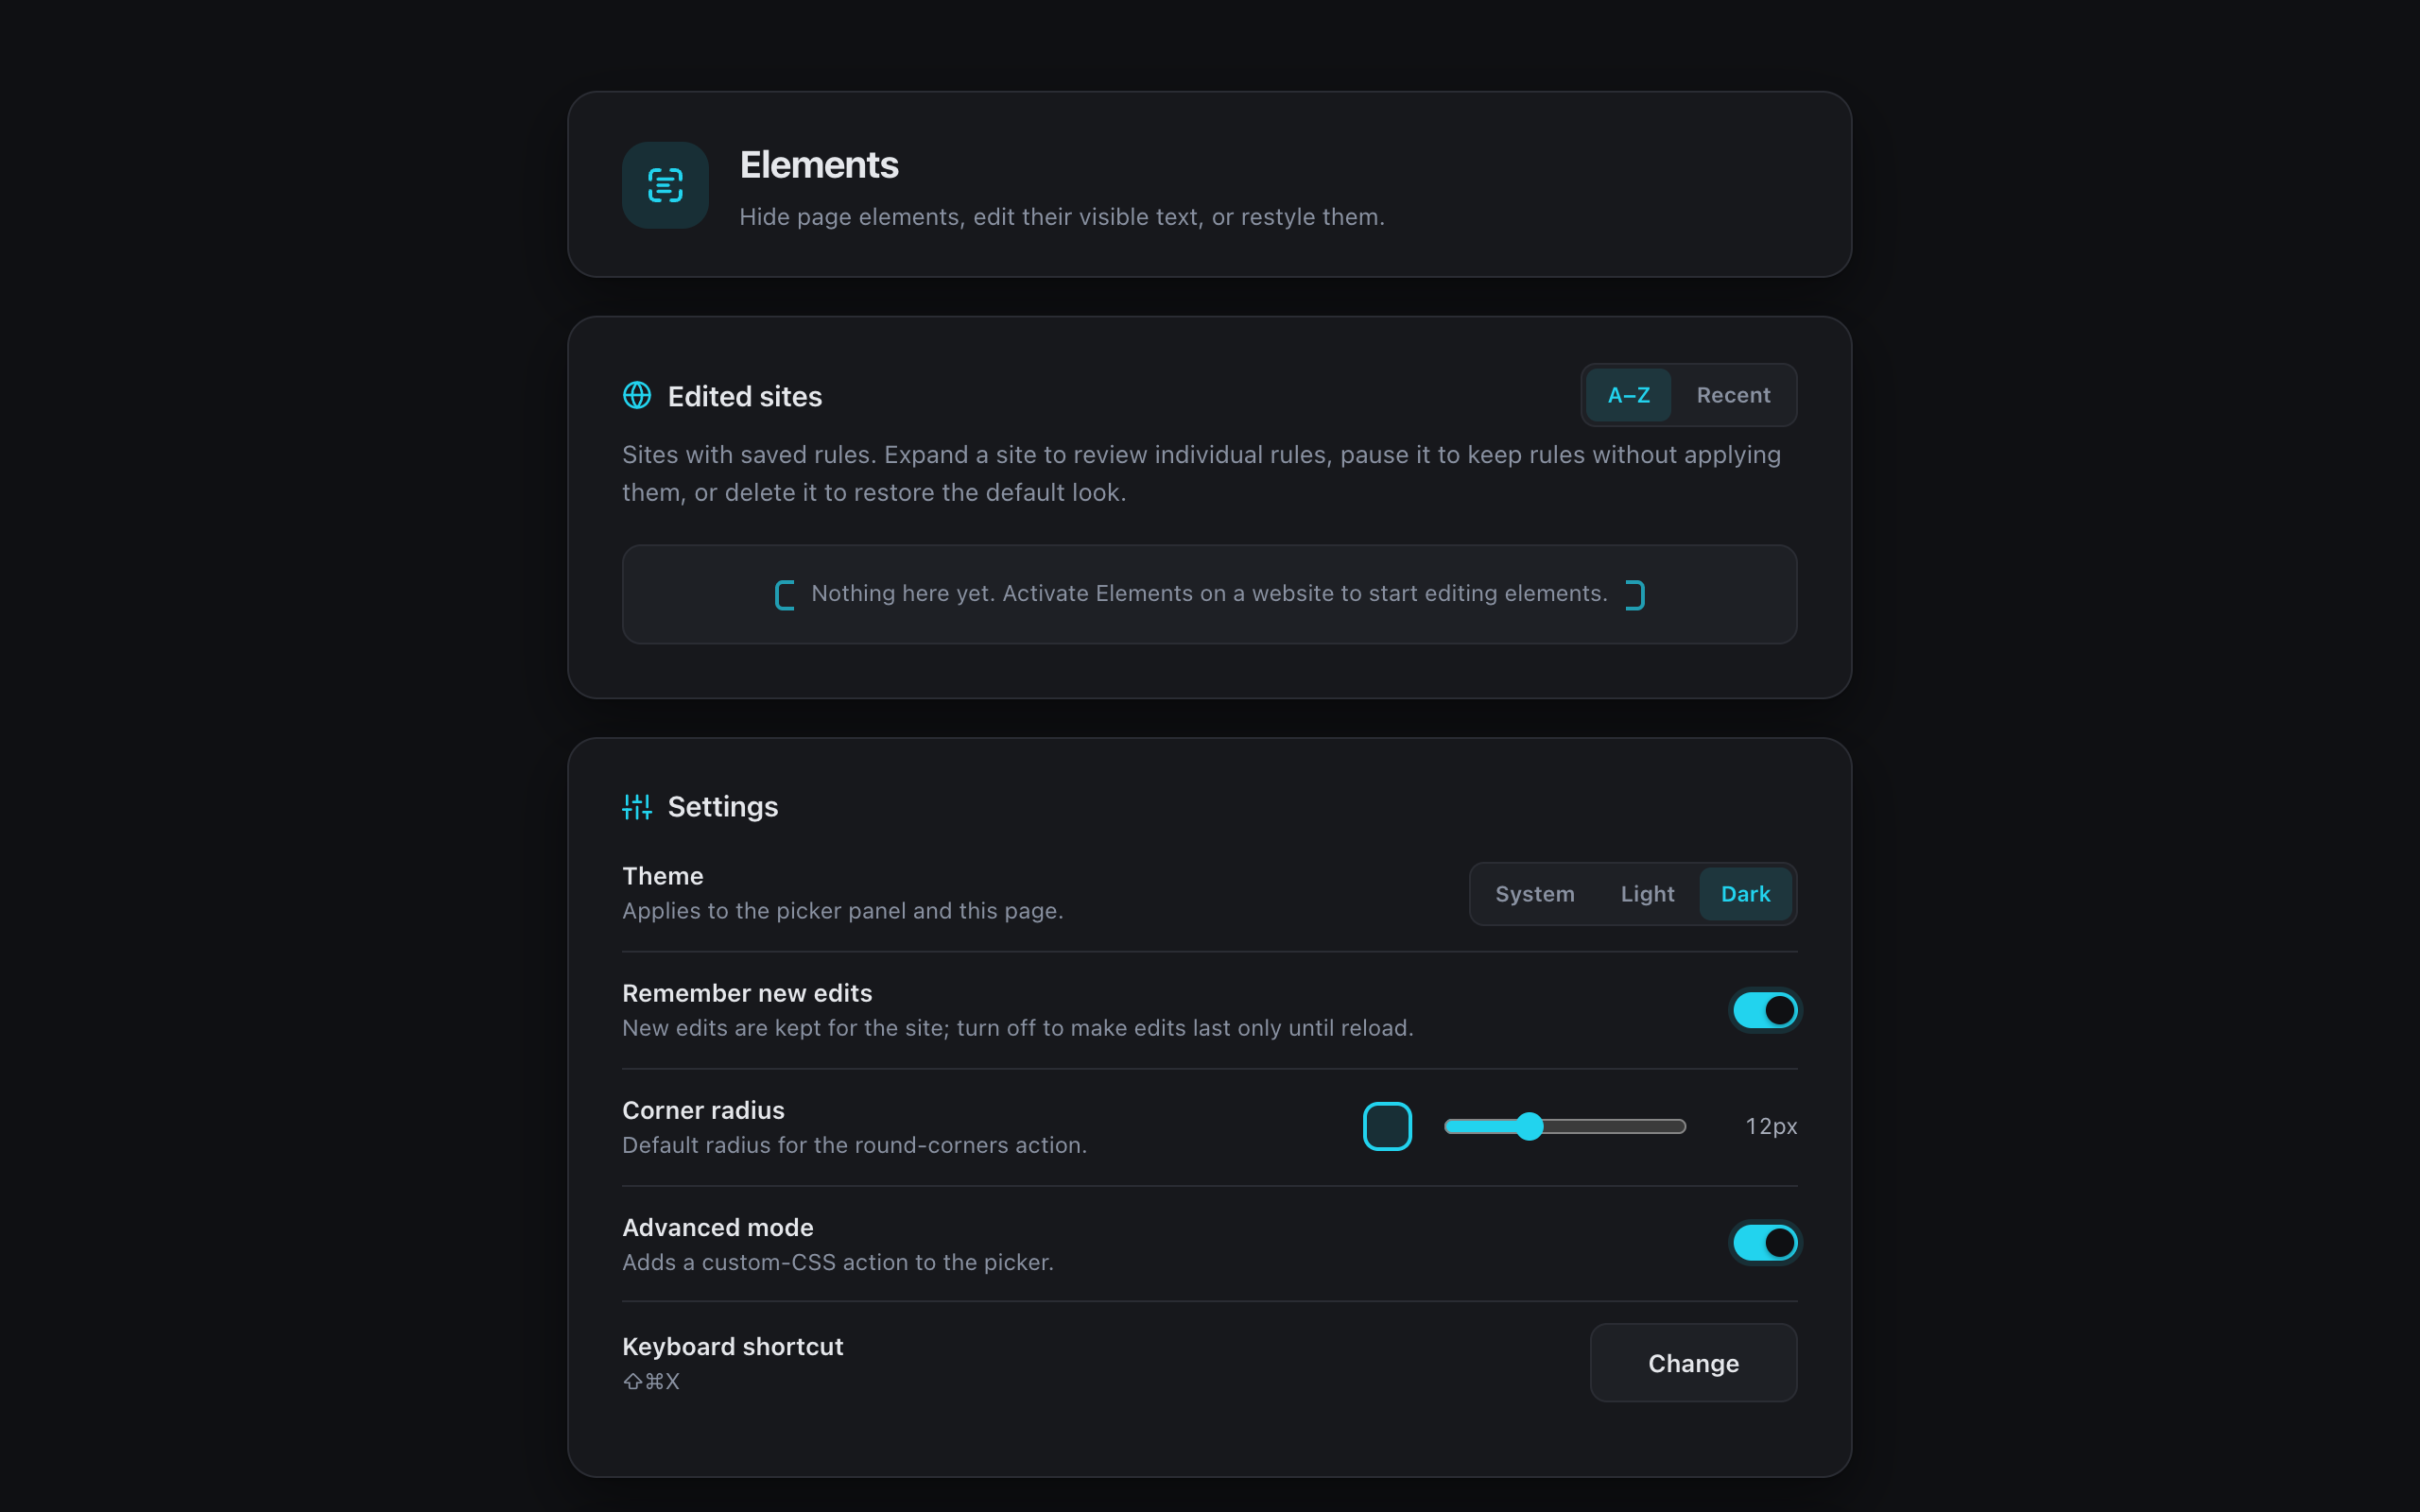
Task: Click the sliders icon next to Settings
Action: tap(637, 806)
